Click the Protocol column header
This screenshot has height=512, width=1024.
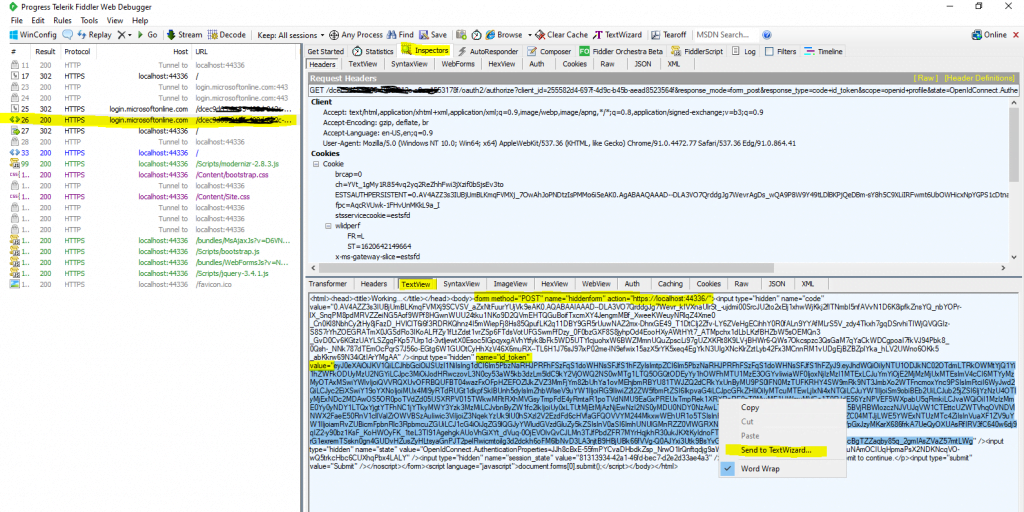[x=77, y=52]
